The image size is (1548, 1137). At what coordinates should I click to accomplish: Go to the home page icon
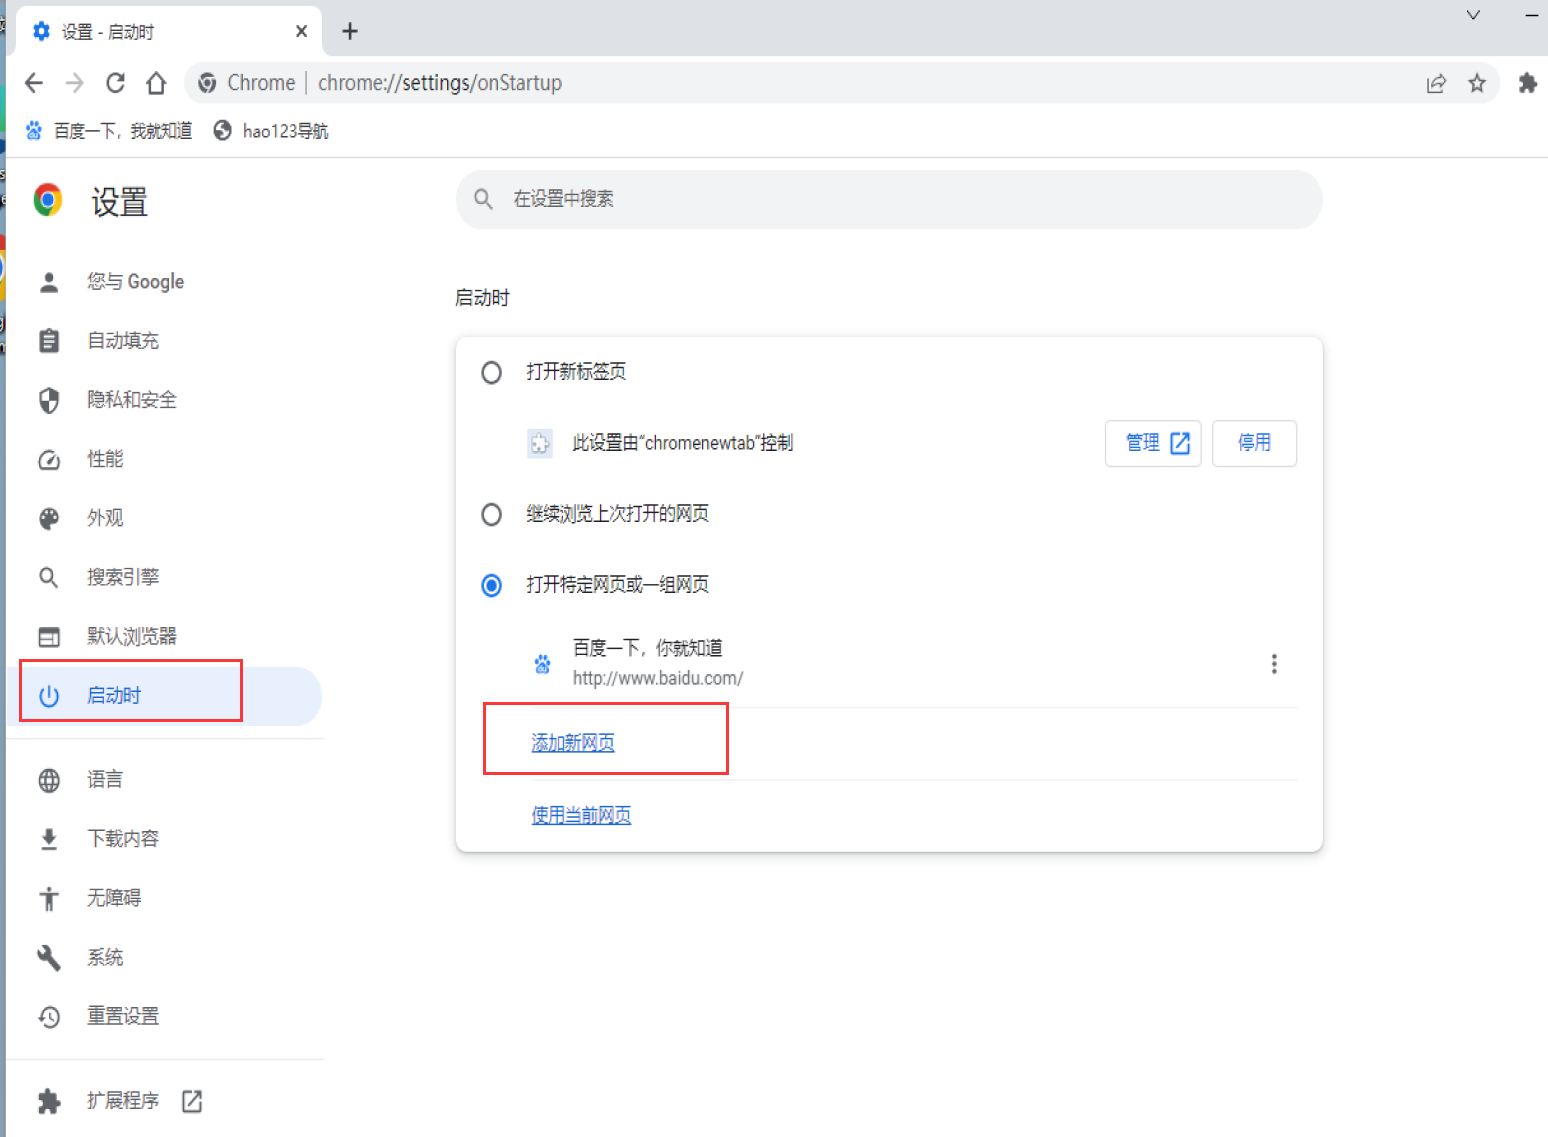tap(156, 83)
